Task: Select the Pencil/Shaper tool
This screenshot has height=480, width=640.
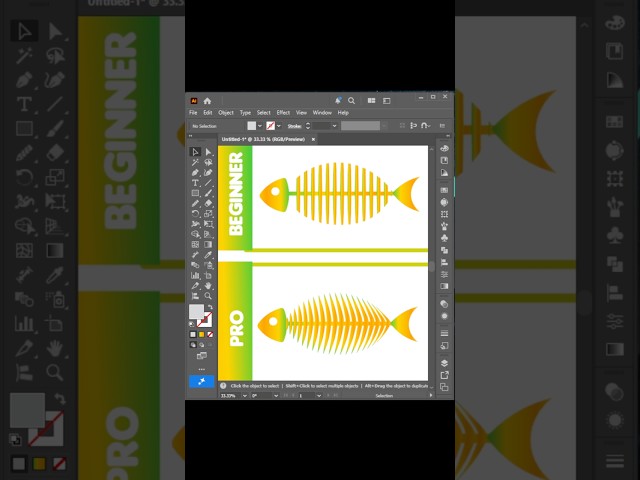Action: coord(195,203)
